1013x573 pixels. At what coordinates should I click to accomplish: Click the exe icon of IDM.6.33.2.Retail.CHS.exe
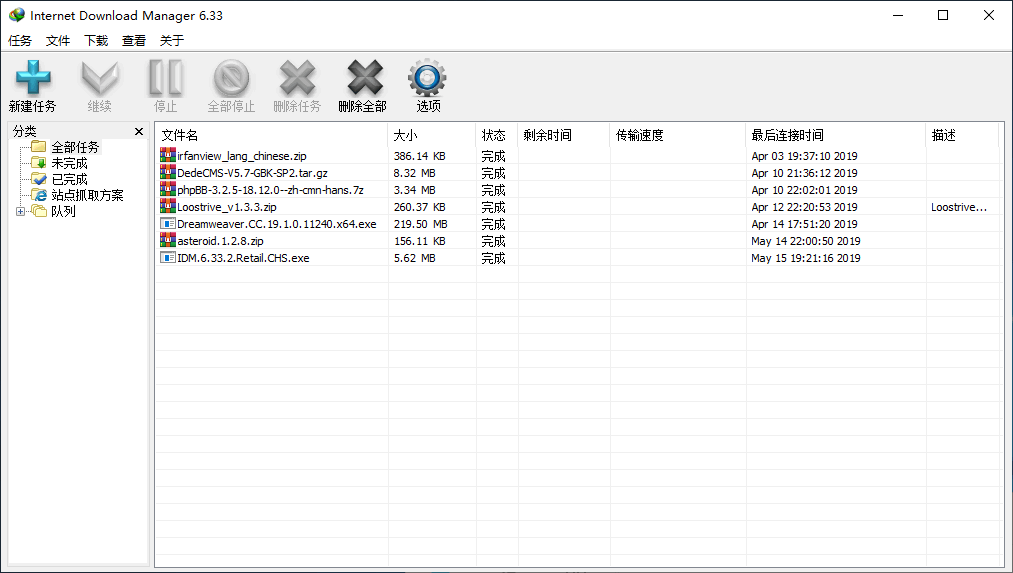pyautogui.click(x=168, y=257)
